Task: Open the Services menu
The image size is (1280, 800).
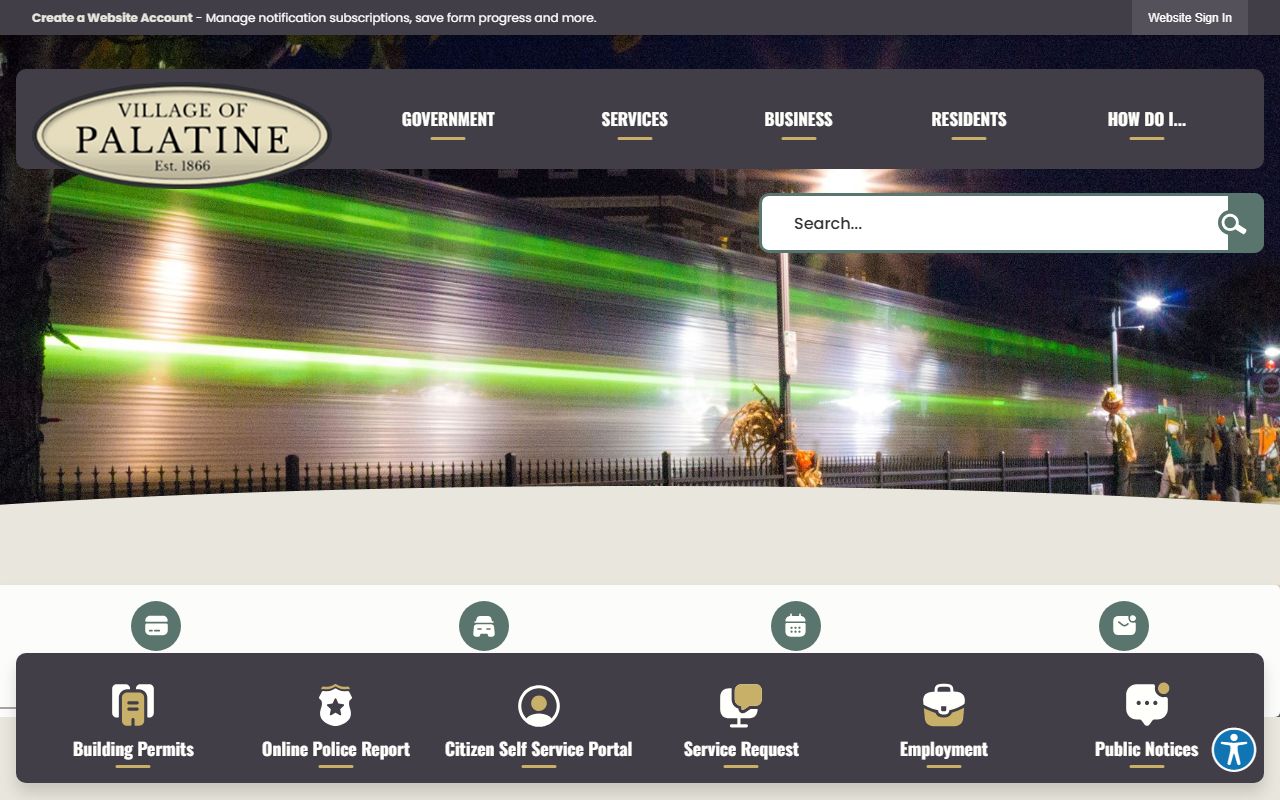Action: (634, 119)
